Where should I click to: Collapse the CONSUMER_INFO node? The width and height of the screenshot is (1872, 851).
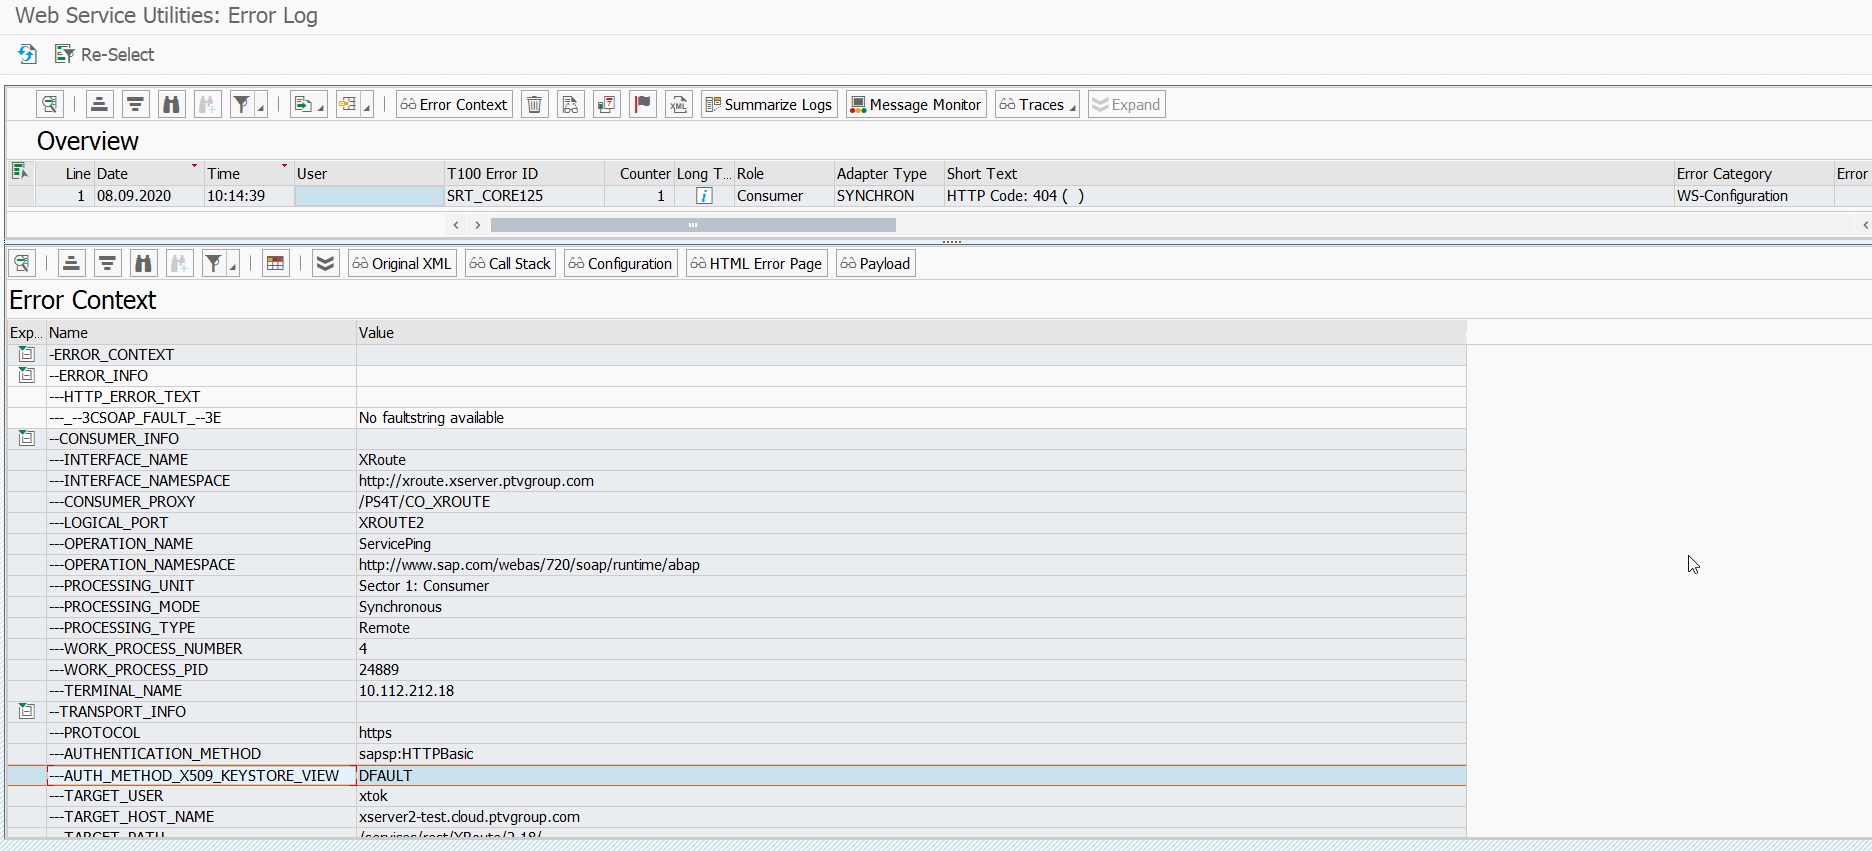[x=26, y=439]
